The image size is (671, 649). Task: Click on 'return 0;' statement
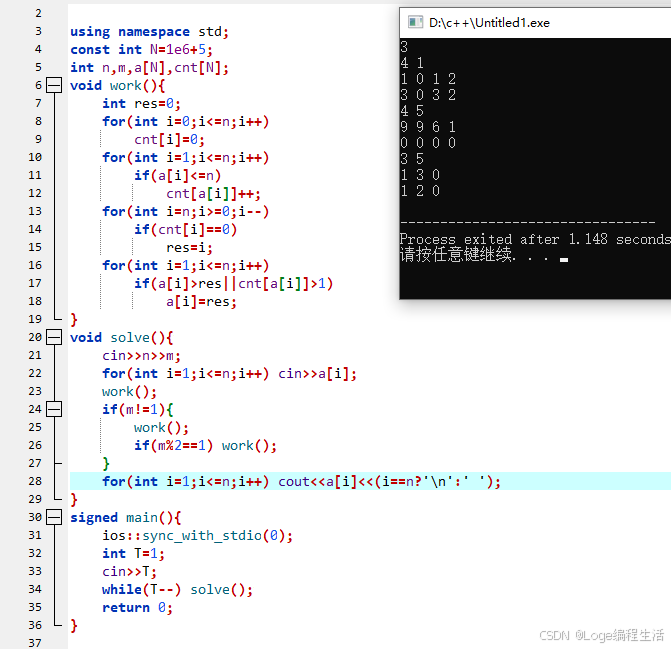(x=137, y=608)
